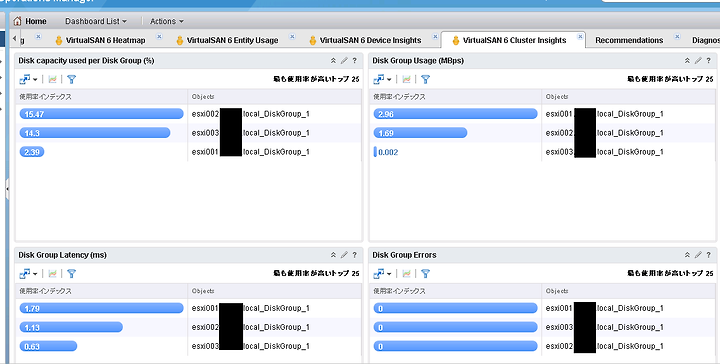Click Objects column header in Disk capacity widget

(203, 96)
